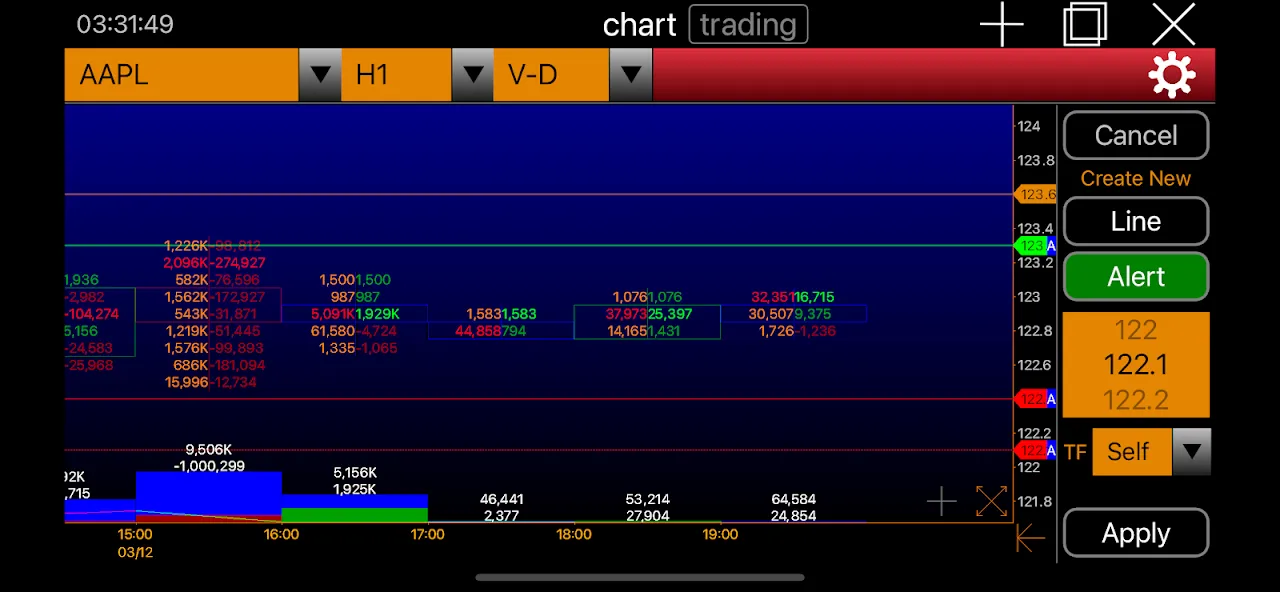Select the chart tab label
Image resolution: width=1280 pixels, height=592 pixels.
pyautogui.click(x=639, y=25)
